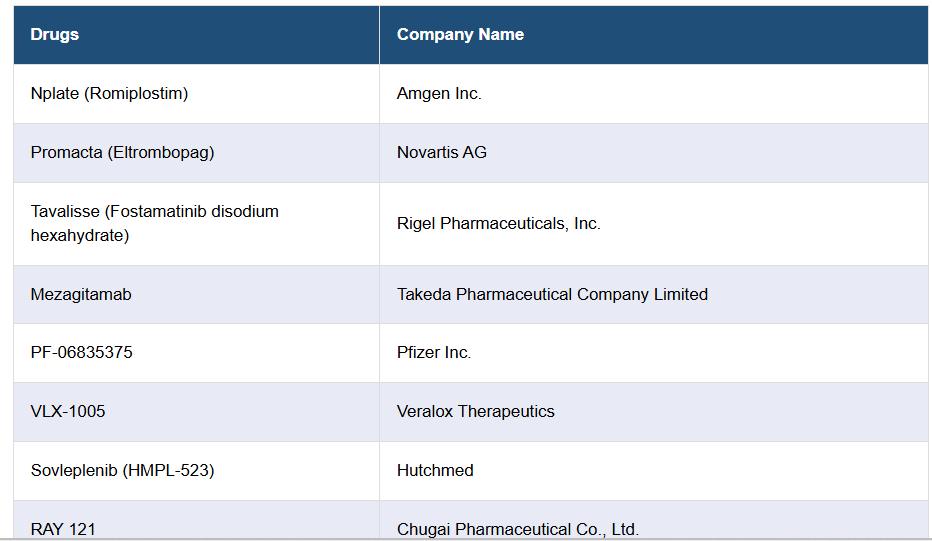The width and height of the screenshot is (932, 541).
Task: Click Takeda Pharmaceutical Company Limited cell
Action: (552, 295)
